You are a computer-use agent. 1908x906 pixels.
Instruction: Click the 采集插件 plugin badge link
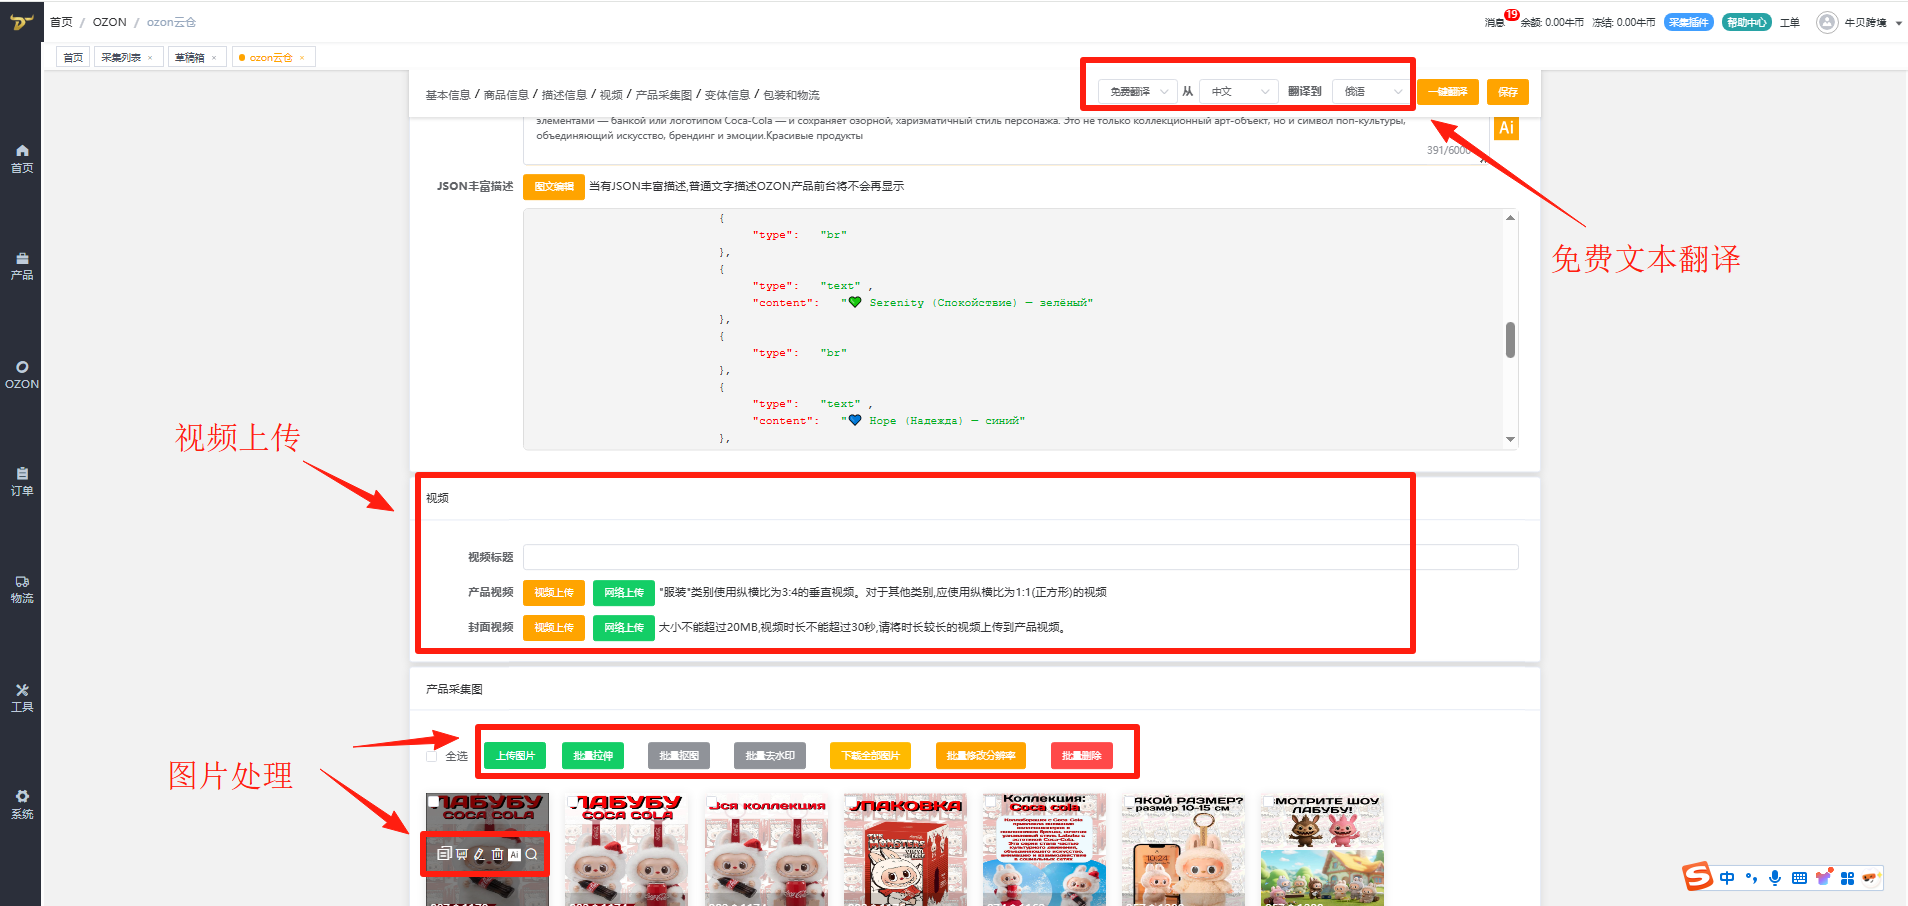[x=1689, y=22]
